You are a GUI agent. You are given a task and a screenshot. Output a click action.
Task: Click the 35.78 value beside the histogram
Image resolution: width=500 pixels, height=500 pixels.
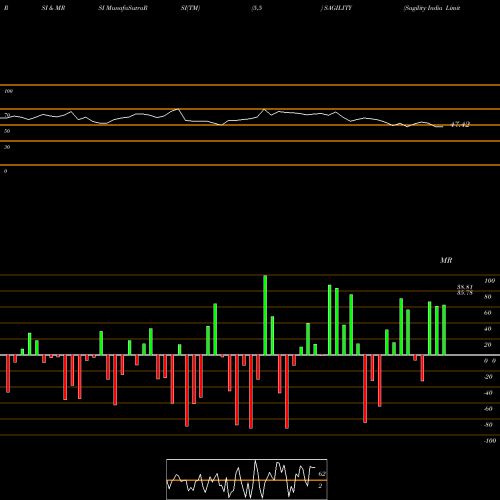(x=465, y=293)
